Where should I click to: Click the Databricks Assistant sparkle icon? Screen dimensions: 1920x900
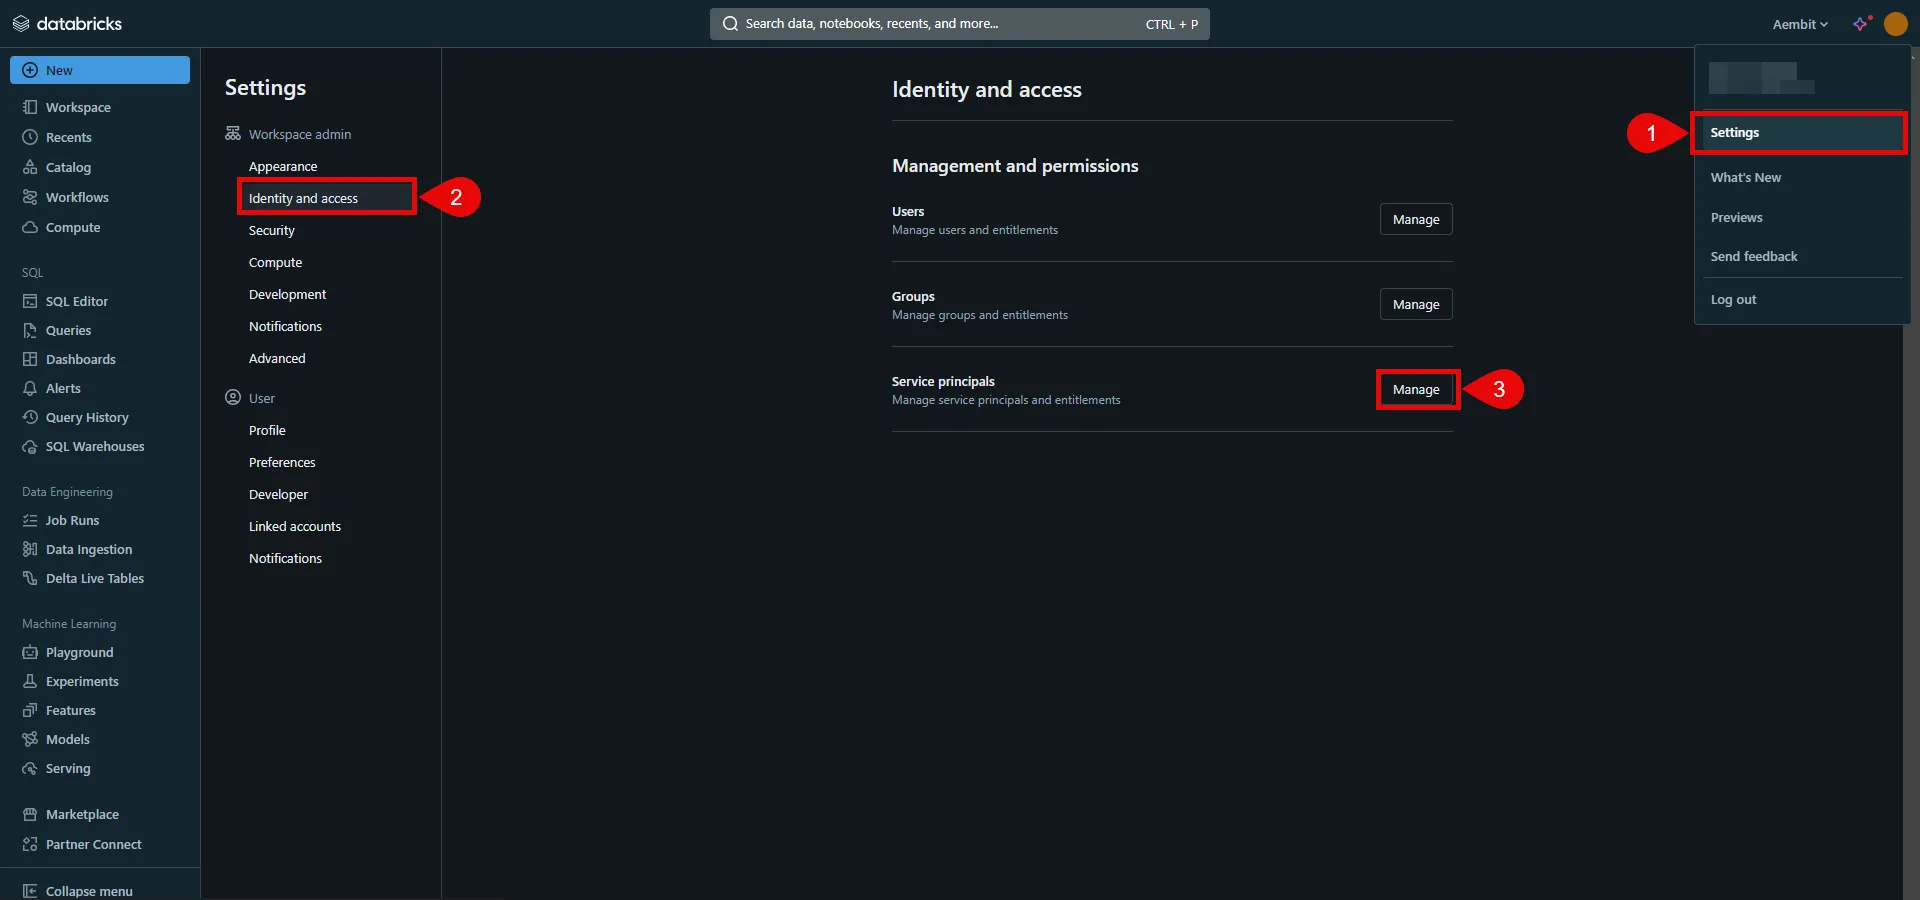1861,24
